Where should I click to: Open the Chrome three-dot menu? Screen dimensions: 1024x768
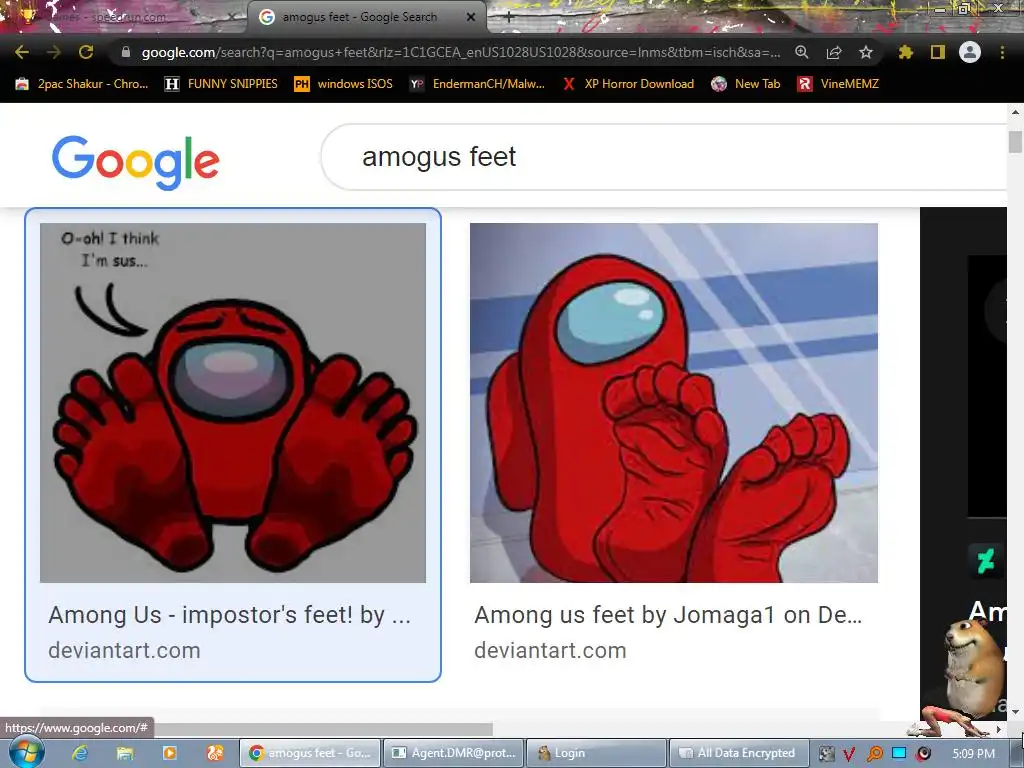(1002, 52)
